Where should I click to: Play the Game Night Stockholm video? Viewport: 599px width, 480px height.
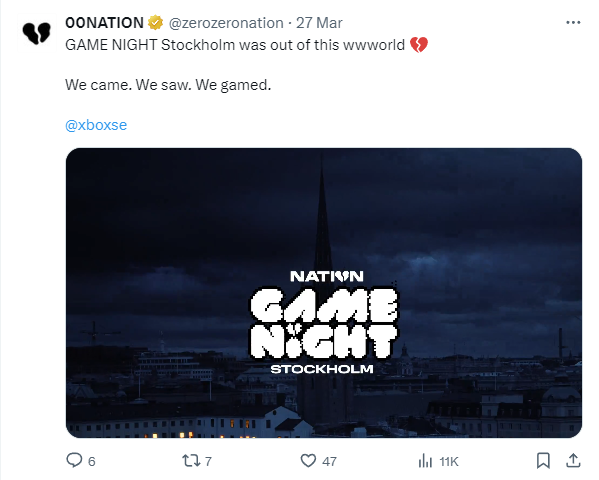click(324, 293)
